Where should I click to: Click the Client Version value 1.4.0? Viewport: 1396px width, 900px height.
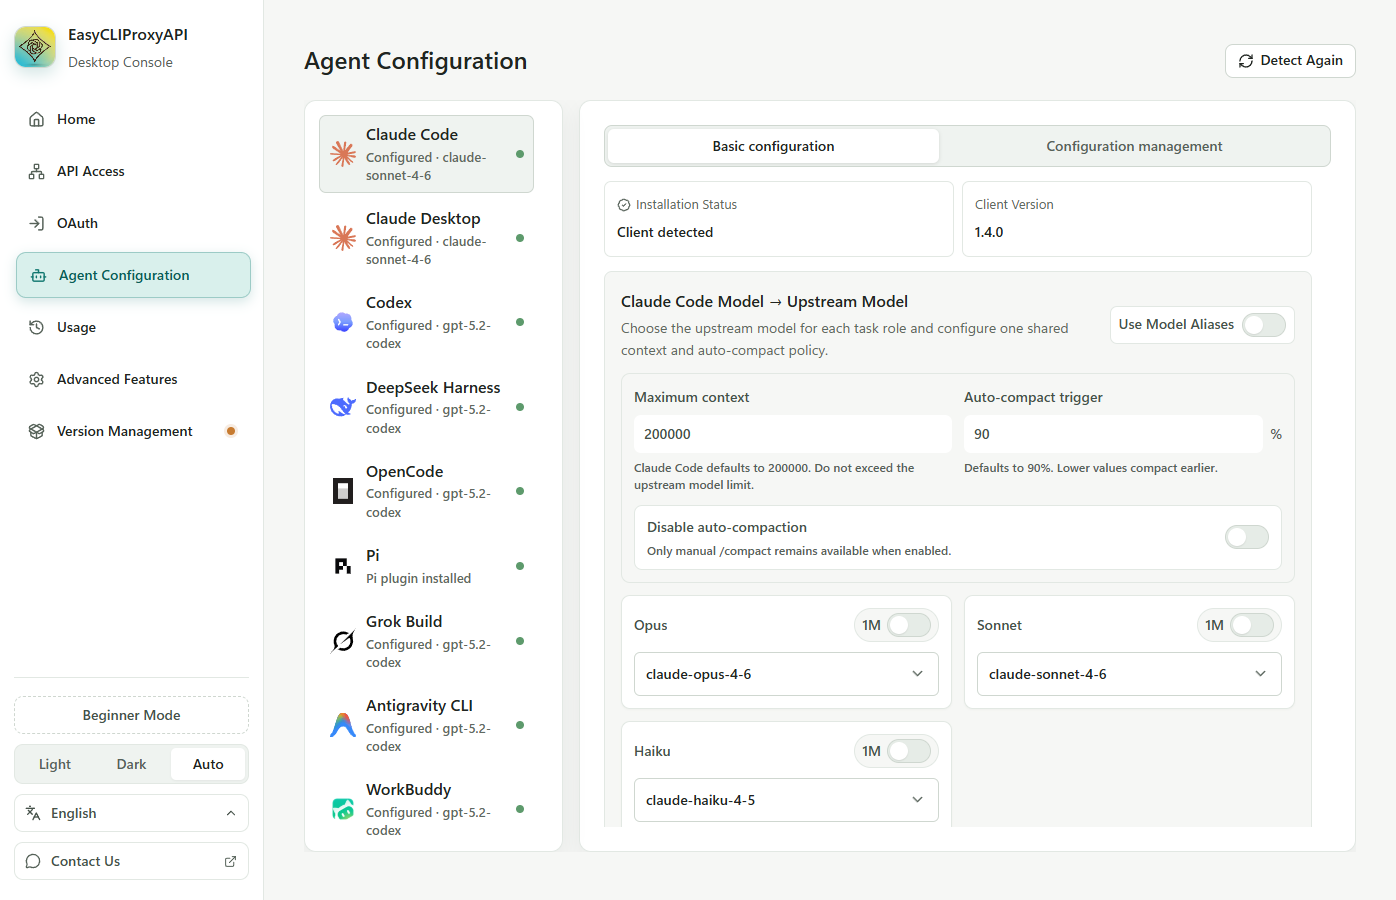tap(989, 232)
